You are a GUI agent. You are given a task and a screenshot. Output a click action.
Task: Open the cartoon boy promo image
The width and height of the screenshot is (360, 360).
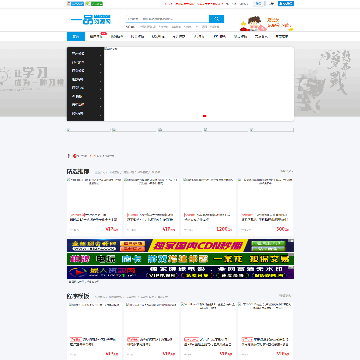point(266,23)
